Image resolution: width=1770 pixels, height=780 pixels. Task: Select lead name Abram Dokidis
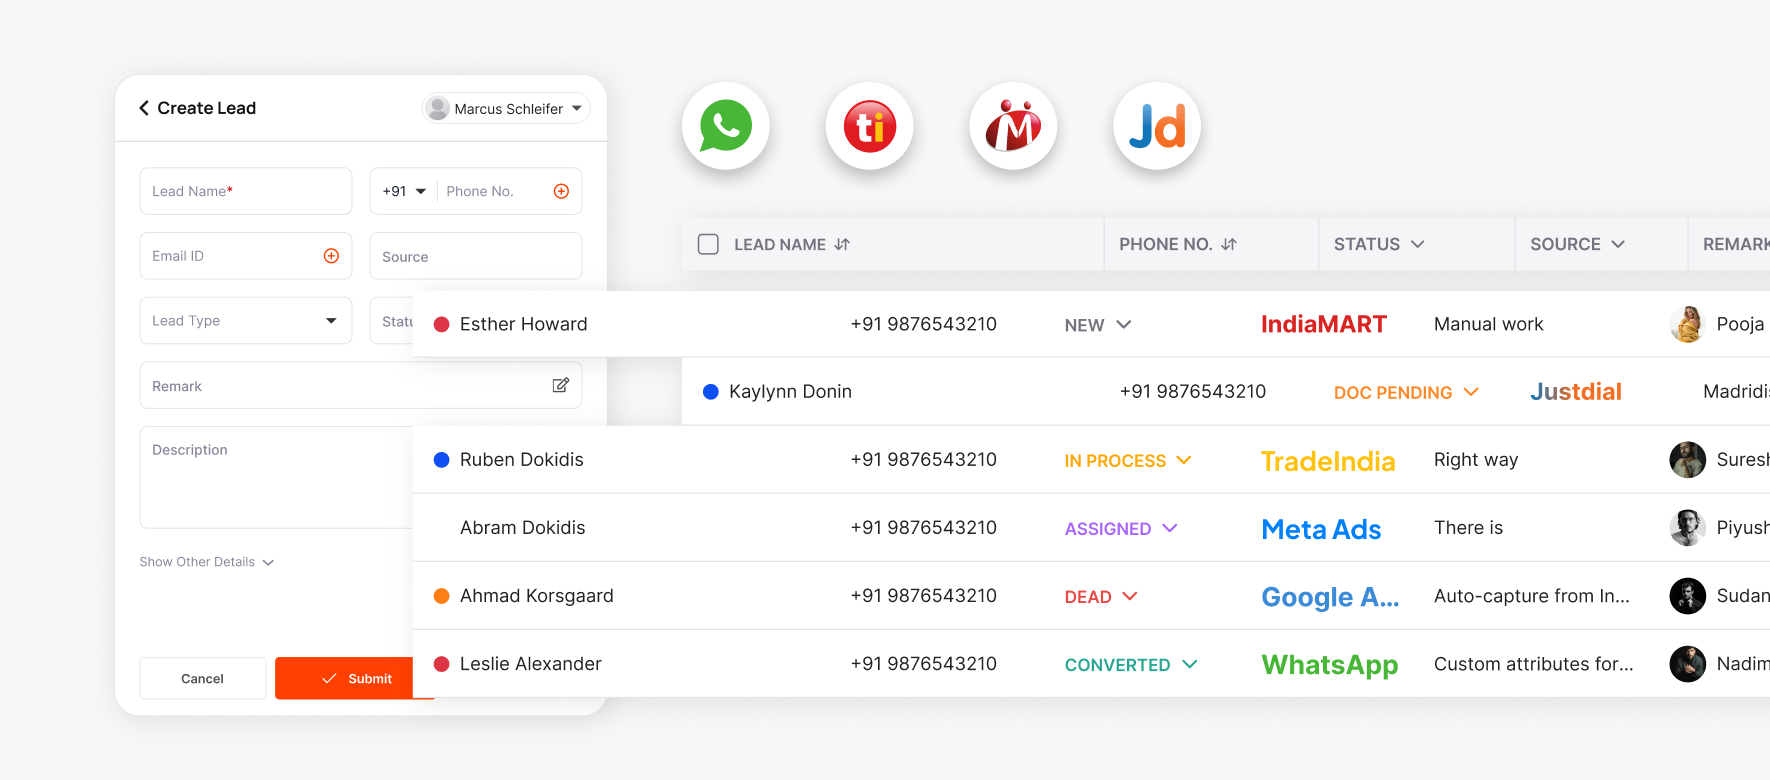pyautogui.click(x=523, y=528)
